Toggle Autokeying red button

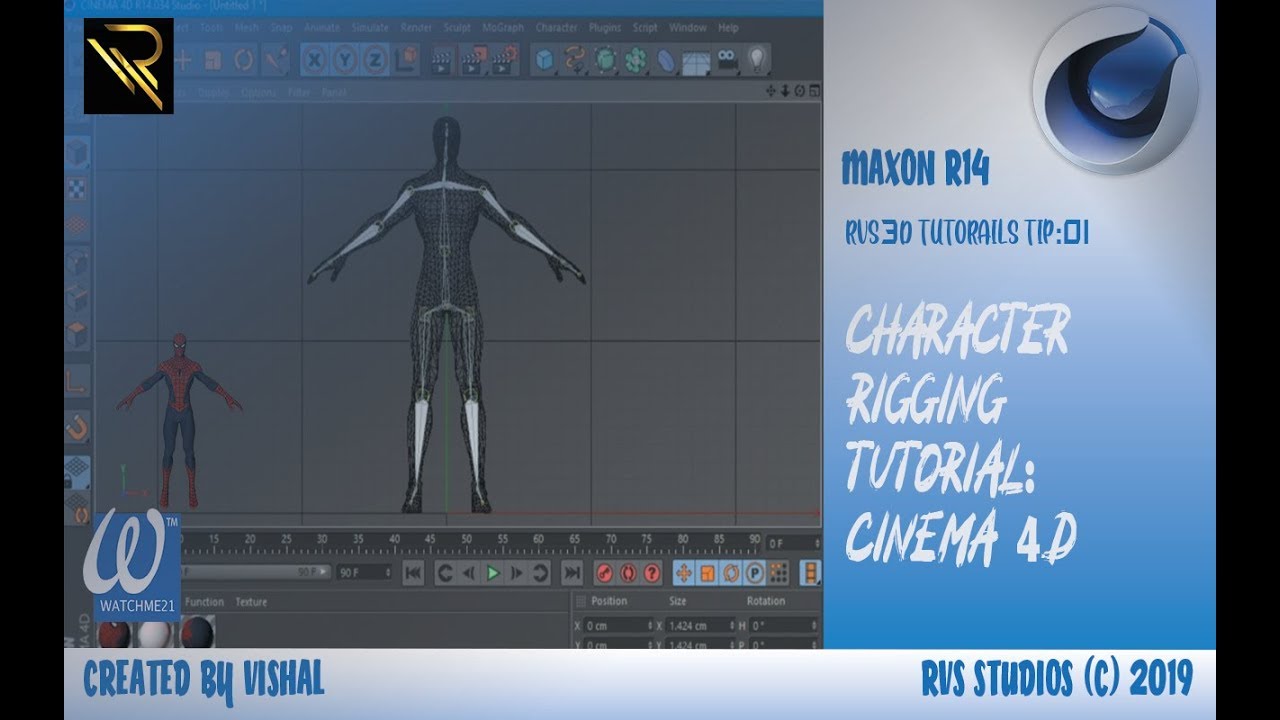pyautogui.click(x=628, y=573)
